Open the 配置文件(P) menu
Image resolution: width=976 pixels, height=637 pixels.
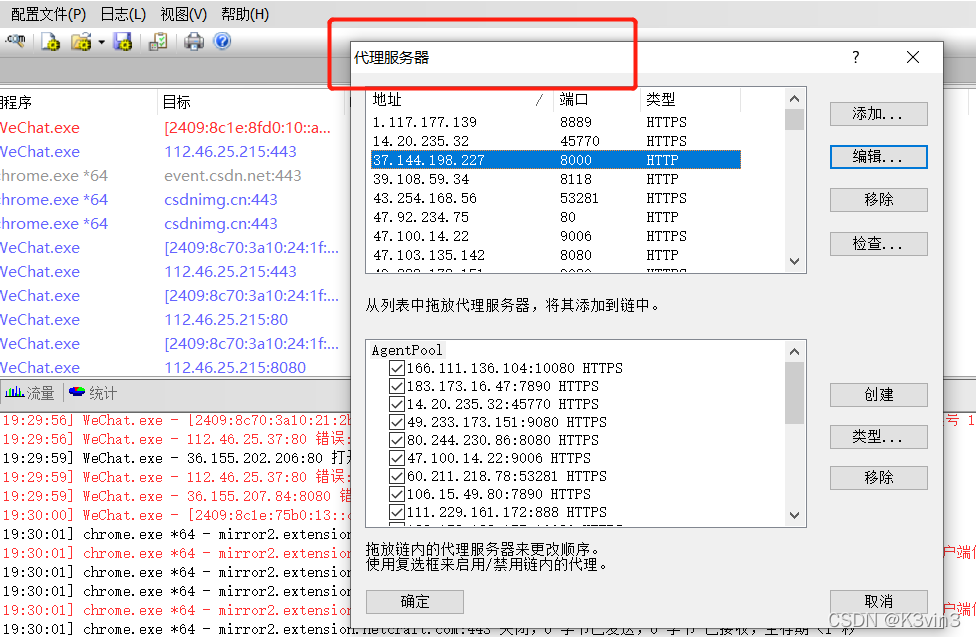(49, 14)
